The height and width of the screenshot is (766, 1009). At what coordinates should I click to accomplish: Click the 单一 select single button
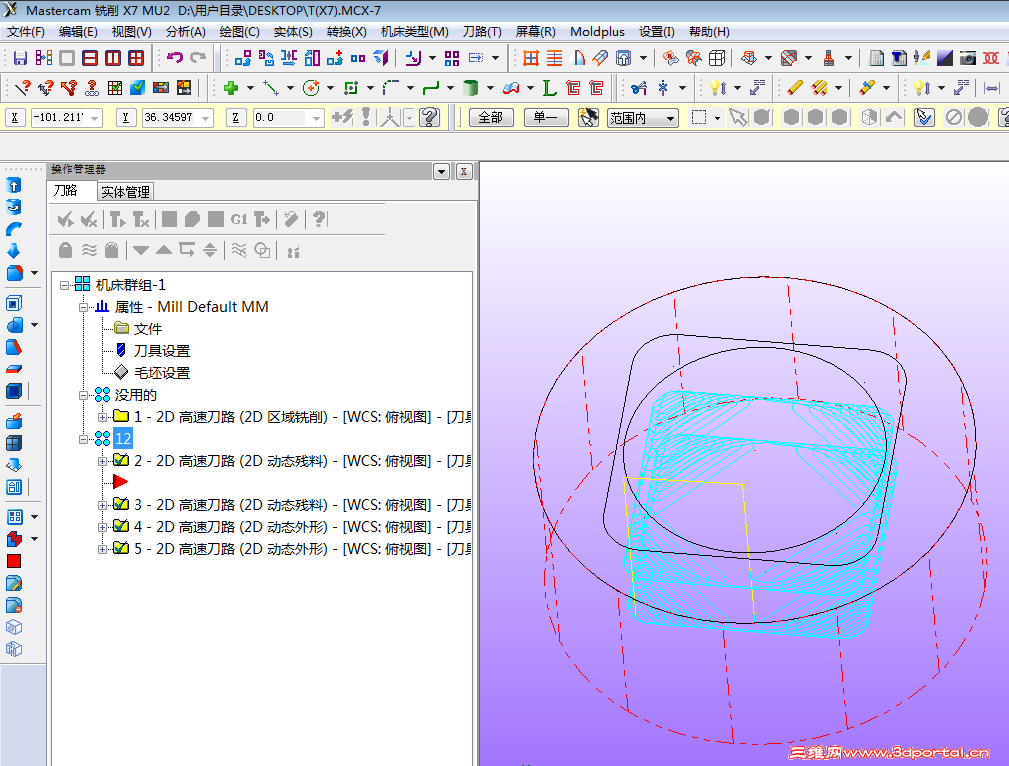(546, 117)
